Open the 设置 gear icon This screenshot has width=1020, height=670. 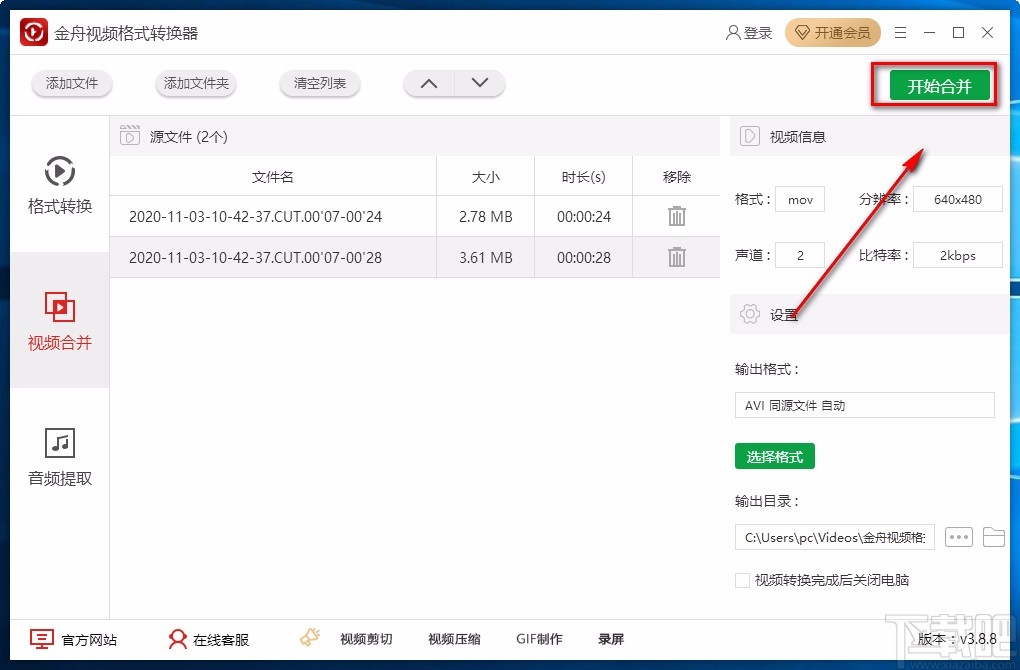point(748,314)
